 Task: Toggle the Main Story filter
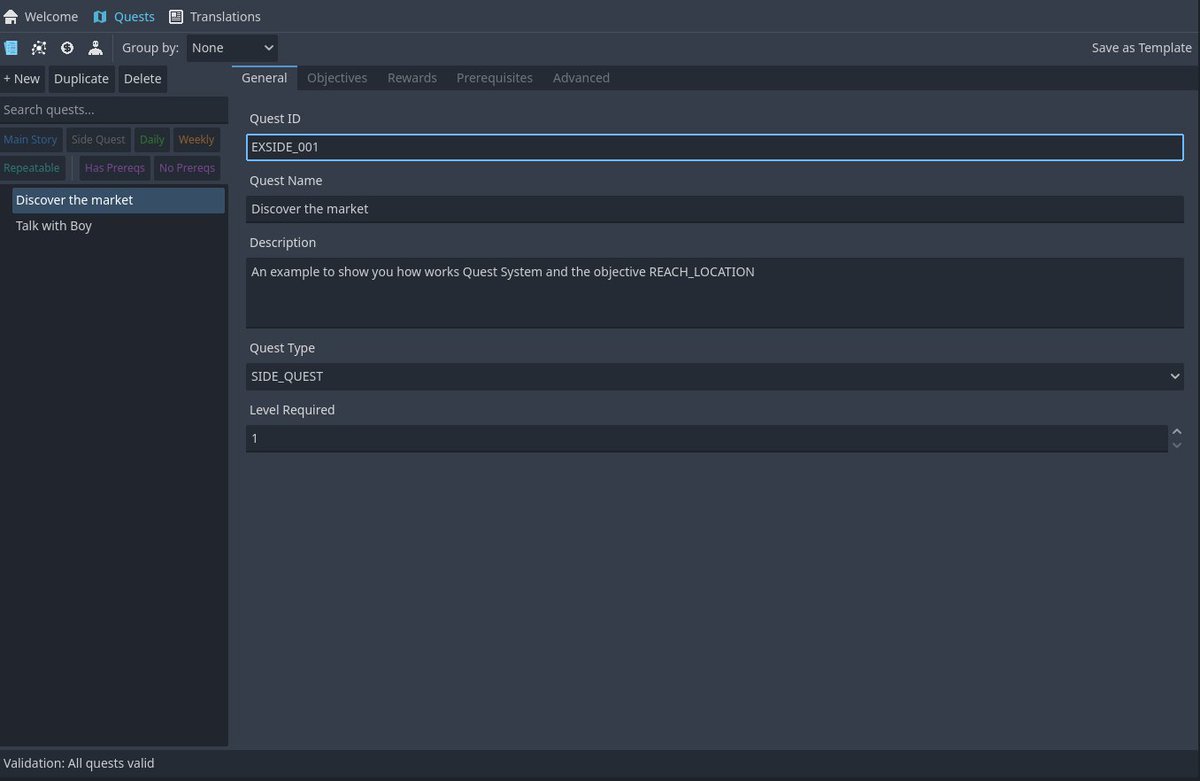31,140
